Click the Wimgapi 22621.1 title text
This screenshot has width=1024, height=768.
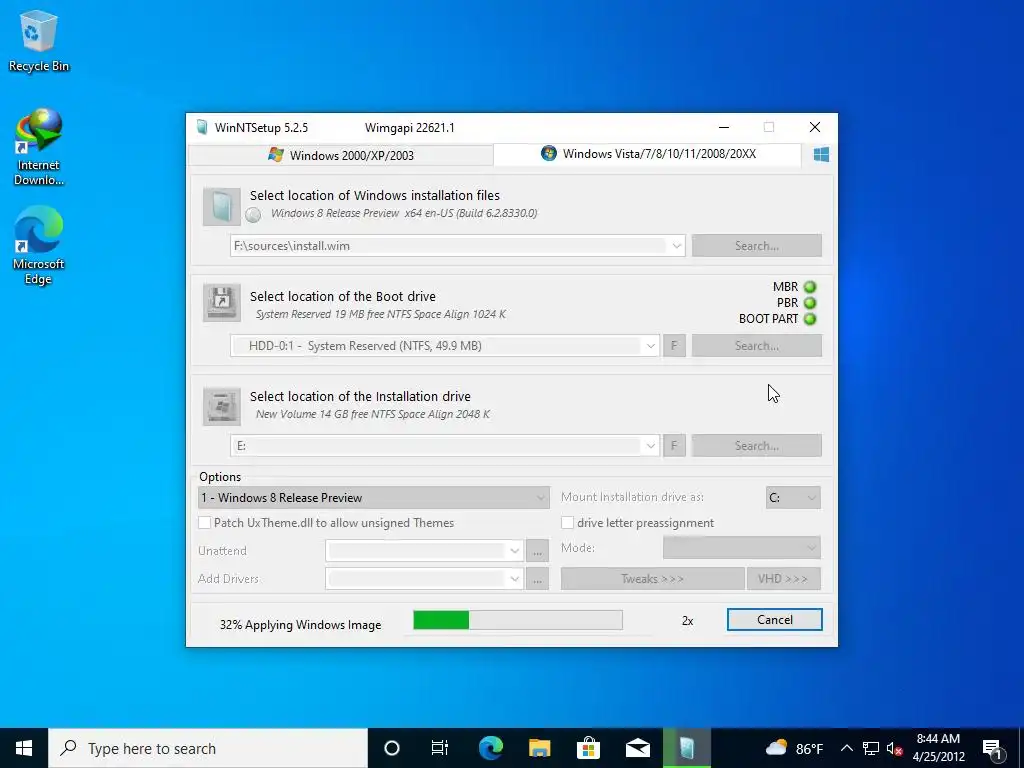(409, 128)
